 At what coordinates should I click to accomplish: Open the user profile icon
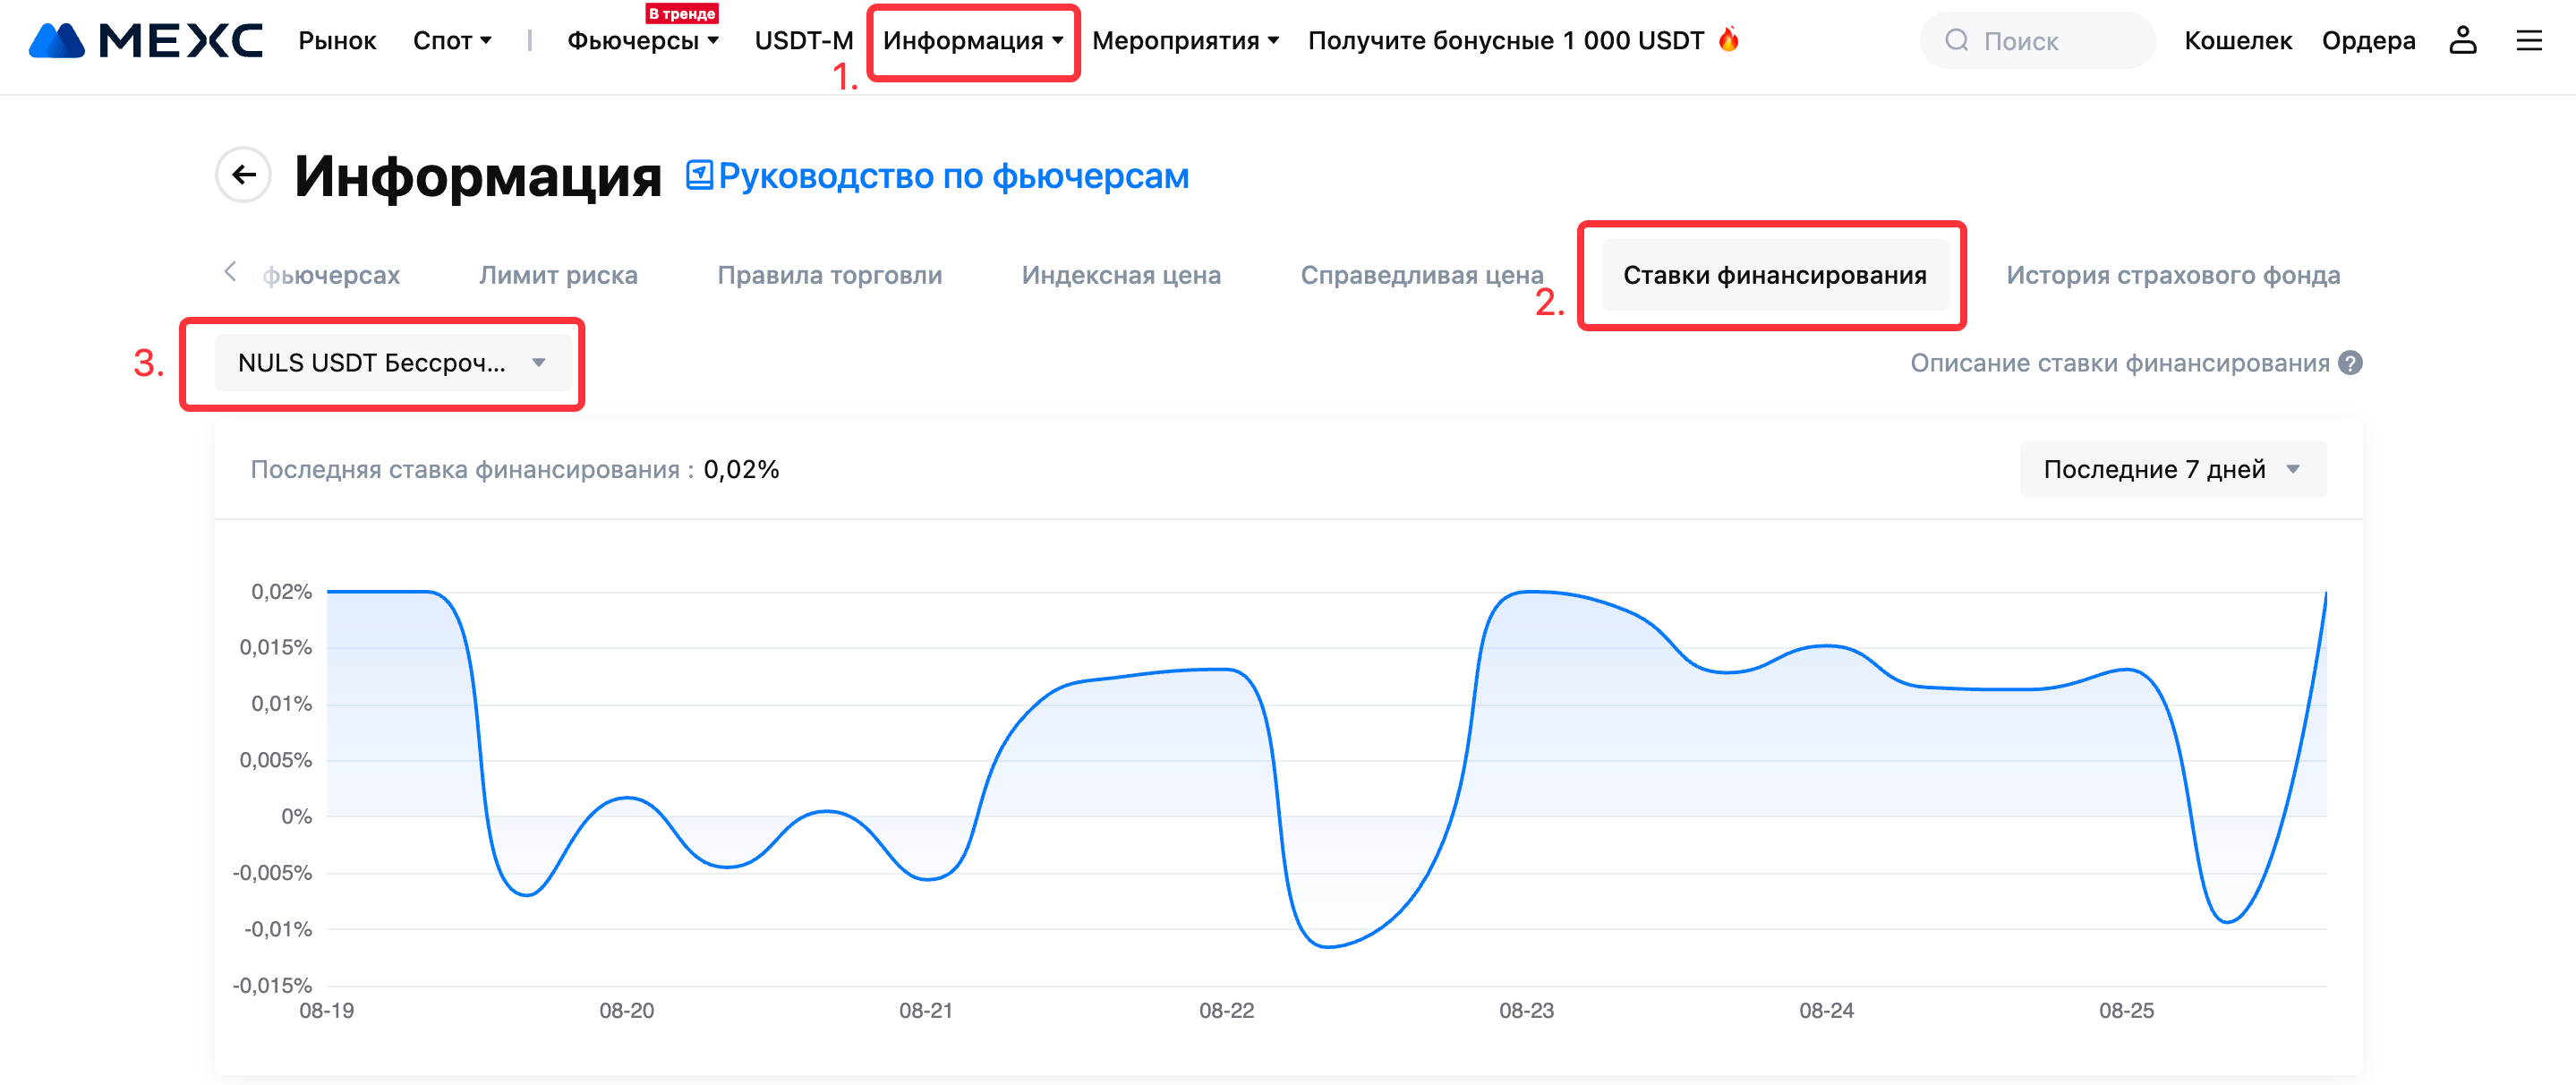2462,40
